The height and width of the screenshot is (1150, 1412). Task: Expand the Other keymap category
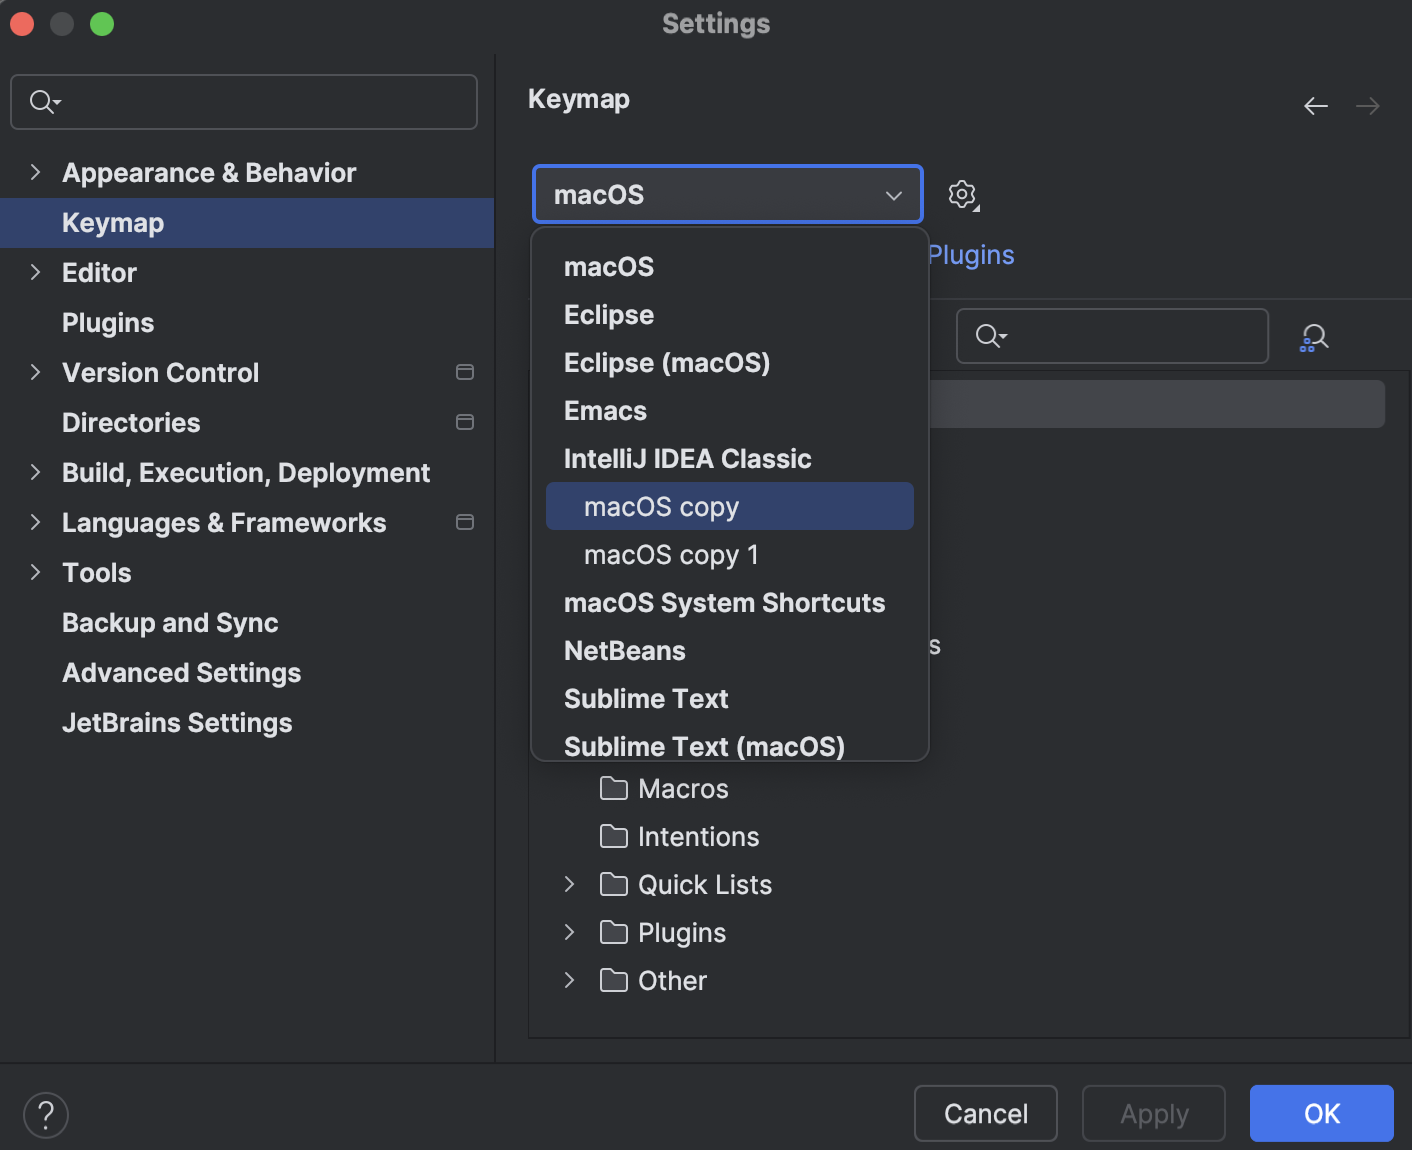point(570,980)
